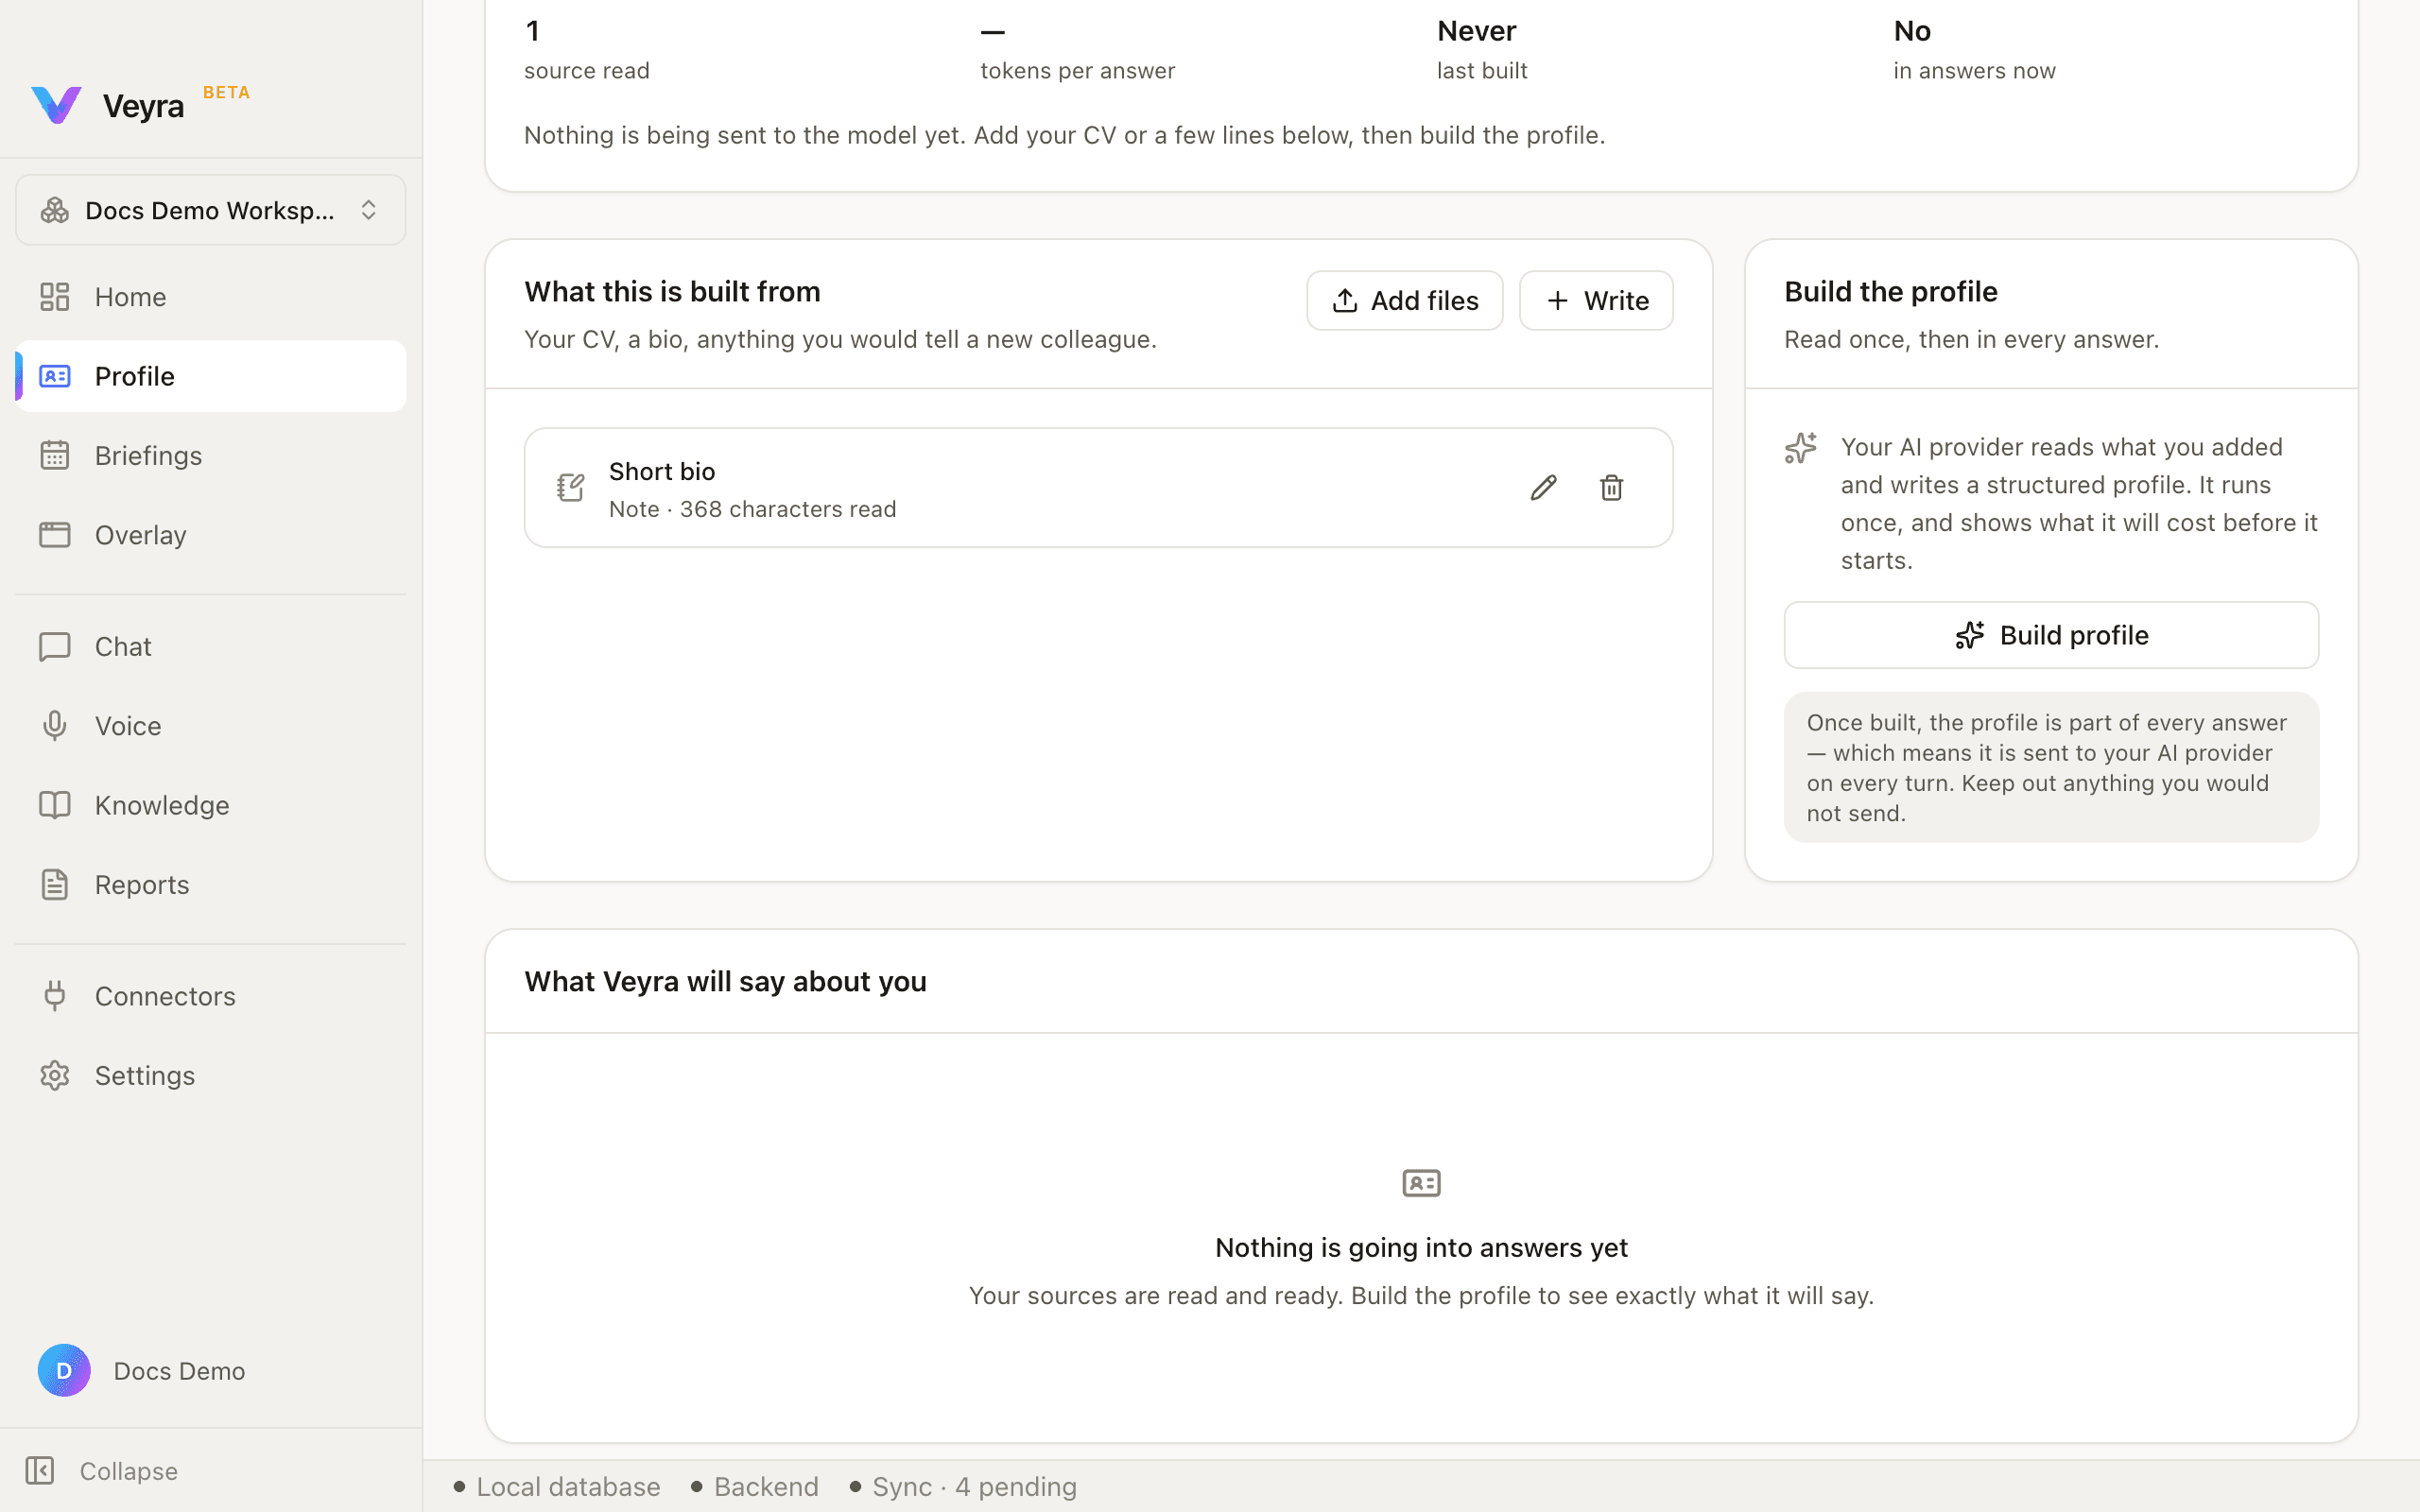Viewport: 2420px width, 1512px height.
Task: Open the Voice page
Action: point(211,726)
